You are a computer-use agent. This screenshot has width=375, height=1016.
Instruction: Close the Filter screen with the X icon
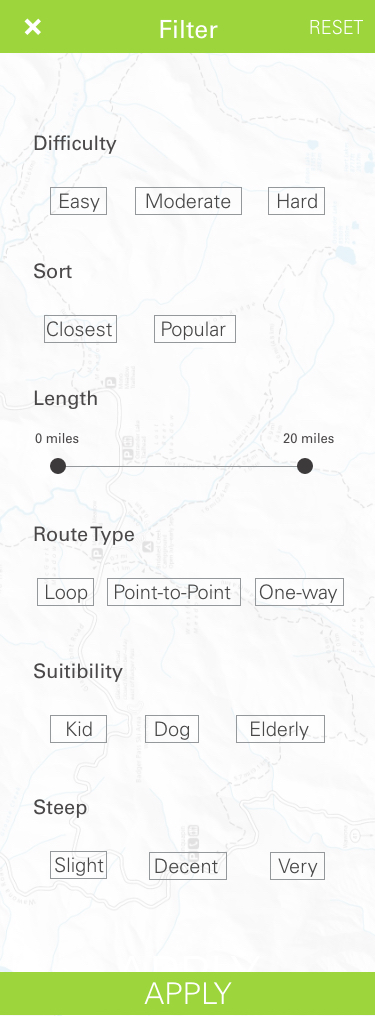coord(33,27)
